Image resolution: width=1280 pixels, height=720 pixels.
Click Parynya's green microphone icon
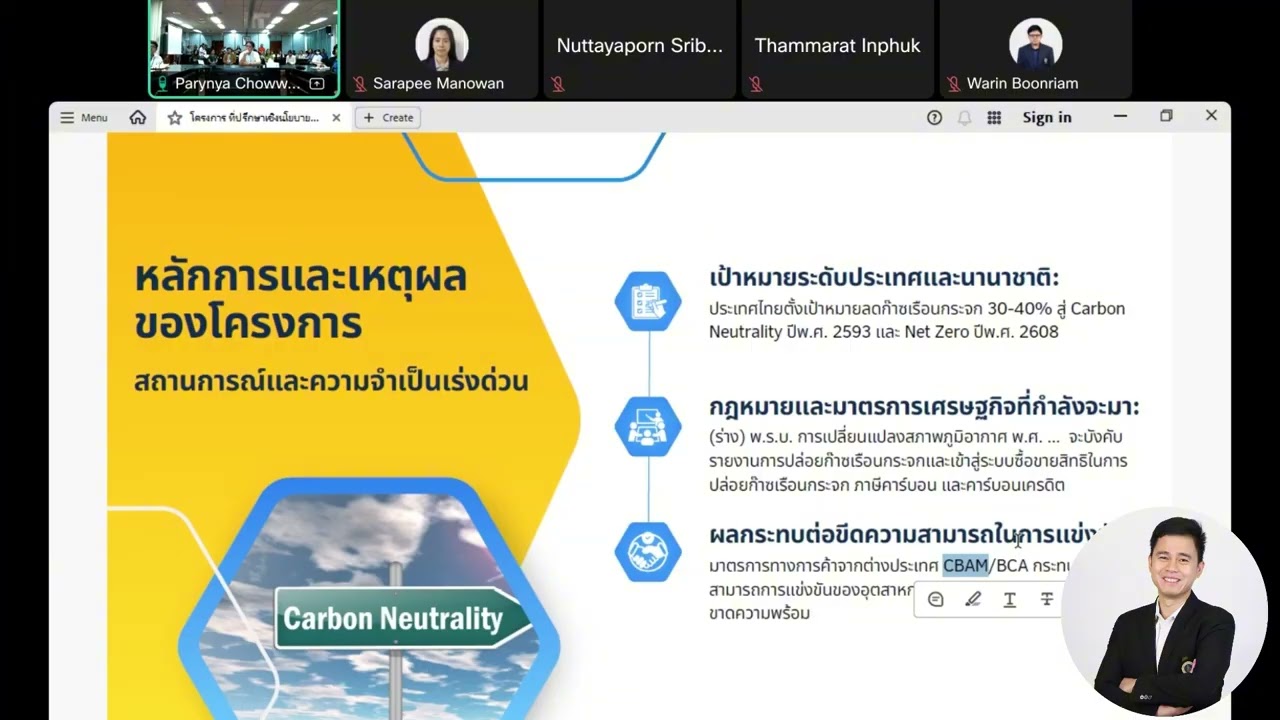(162, 84)
